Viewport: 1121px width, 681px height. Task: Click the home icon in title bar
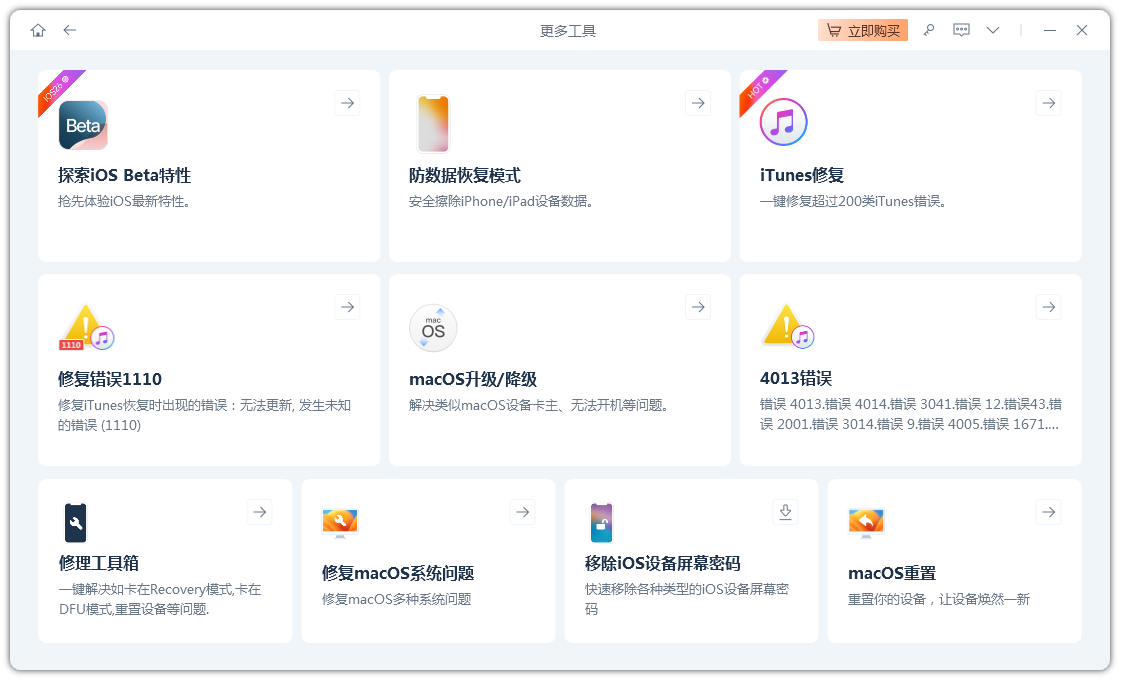[38, 30]
